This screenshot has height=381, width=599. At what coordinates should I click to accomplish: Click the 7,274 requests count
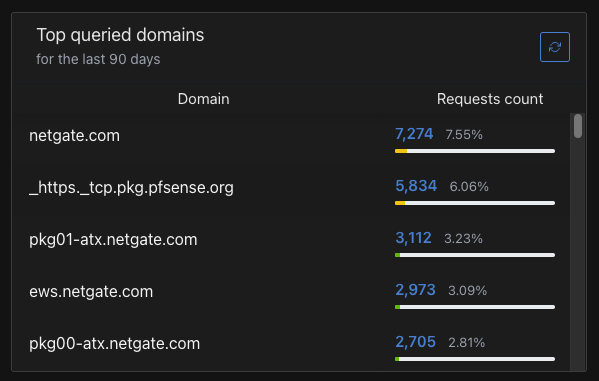point(414,134)
